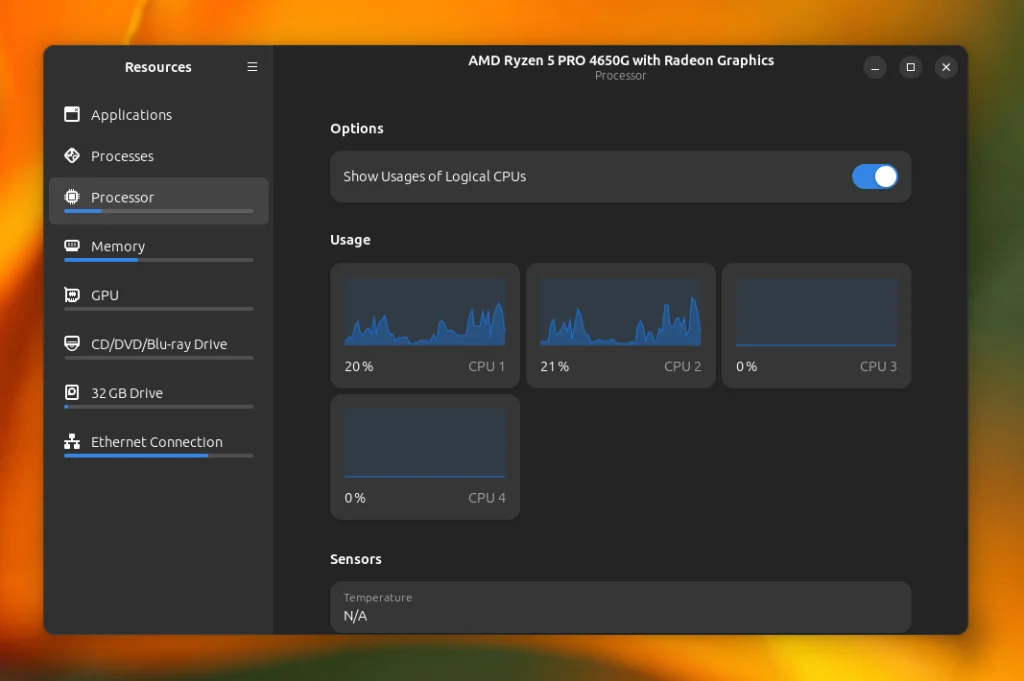1024x681 pixels.
Task: Select the GPU sidebar entry
Action: click(105, 295)
